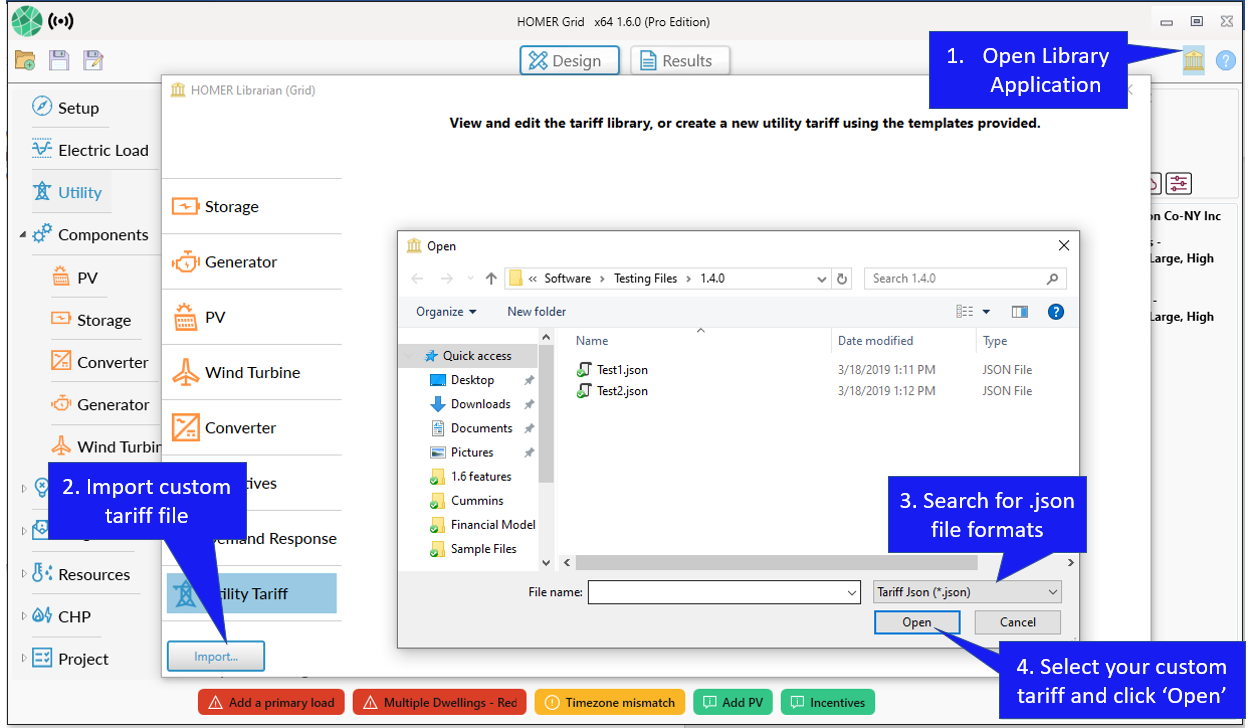Collapse the Components tree node

23,235
